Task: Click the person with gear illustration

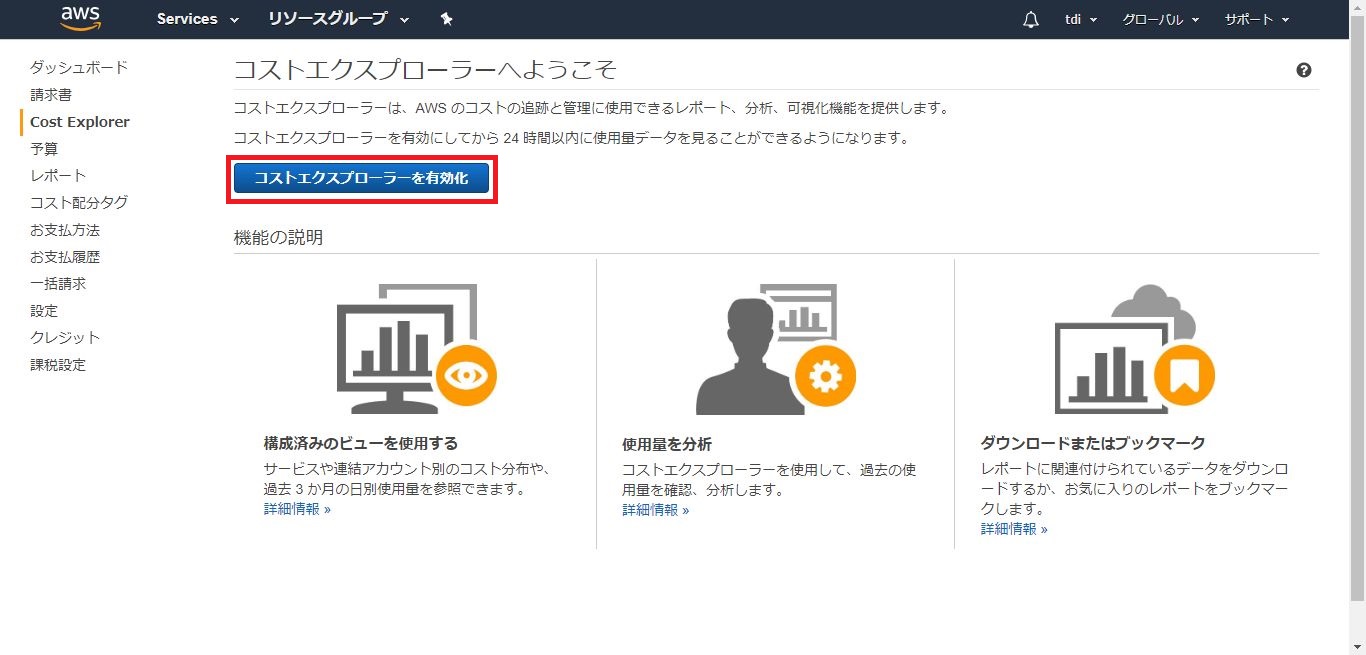Action: [x=775, y=349]
